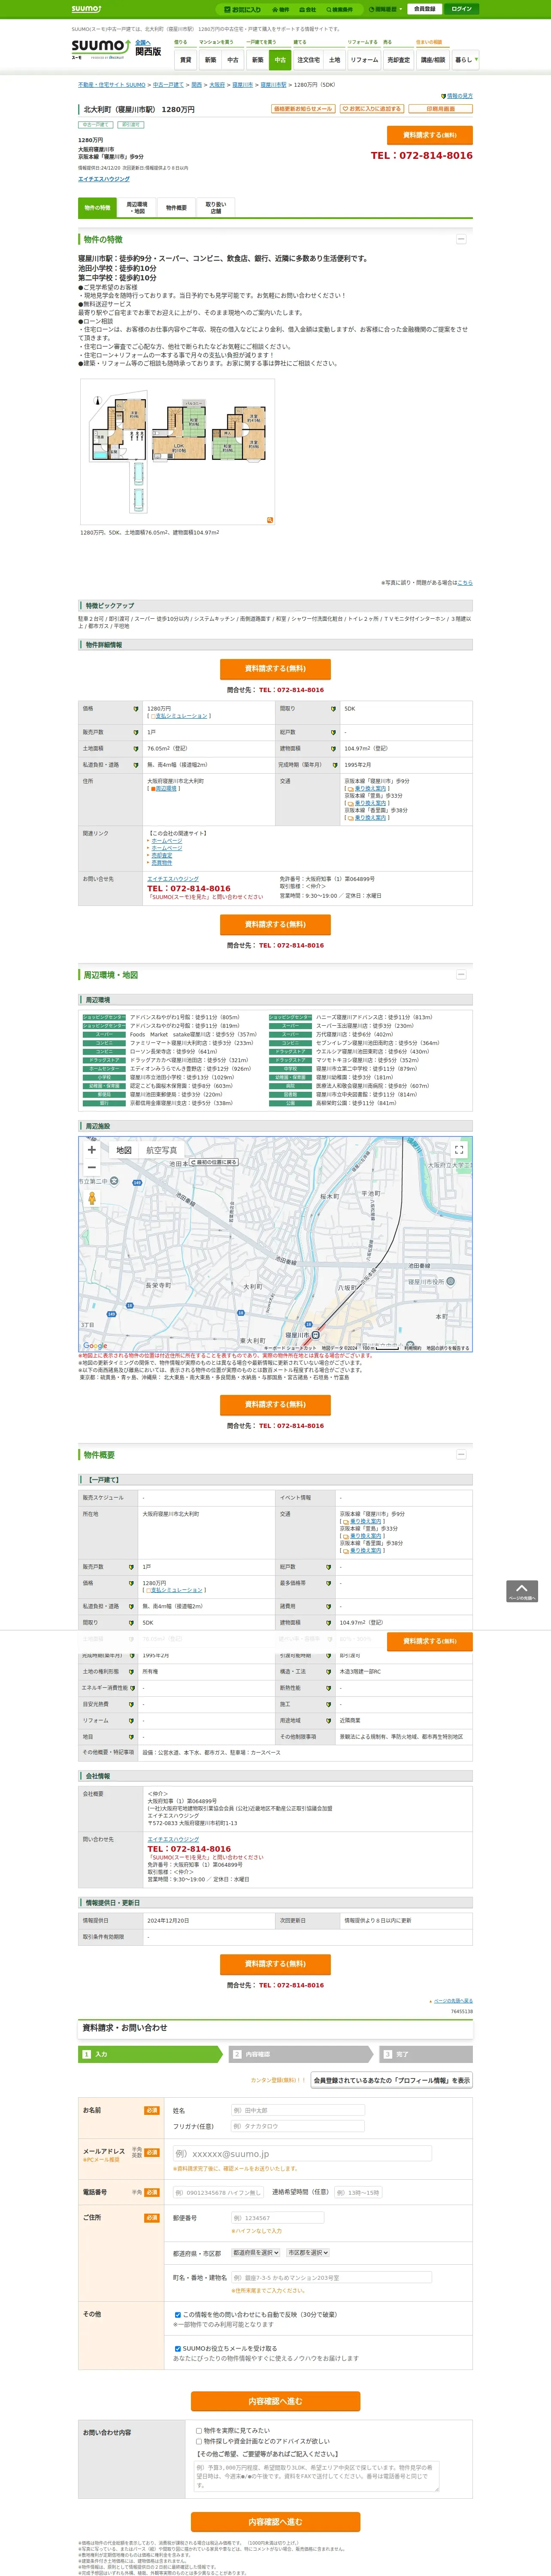Screen dimensions: 551x2576
Task: Collapse 周辺環境・地図 section header toggle
Action: click(x=461, y=975)
